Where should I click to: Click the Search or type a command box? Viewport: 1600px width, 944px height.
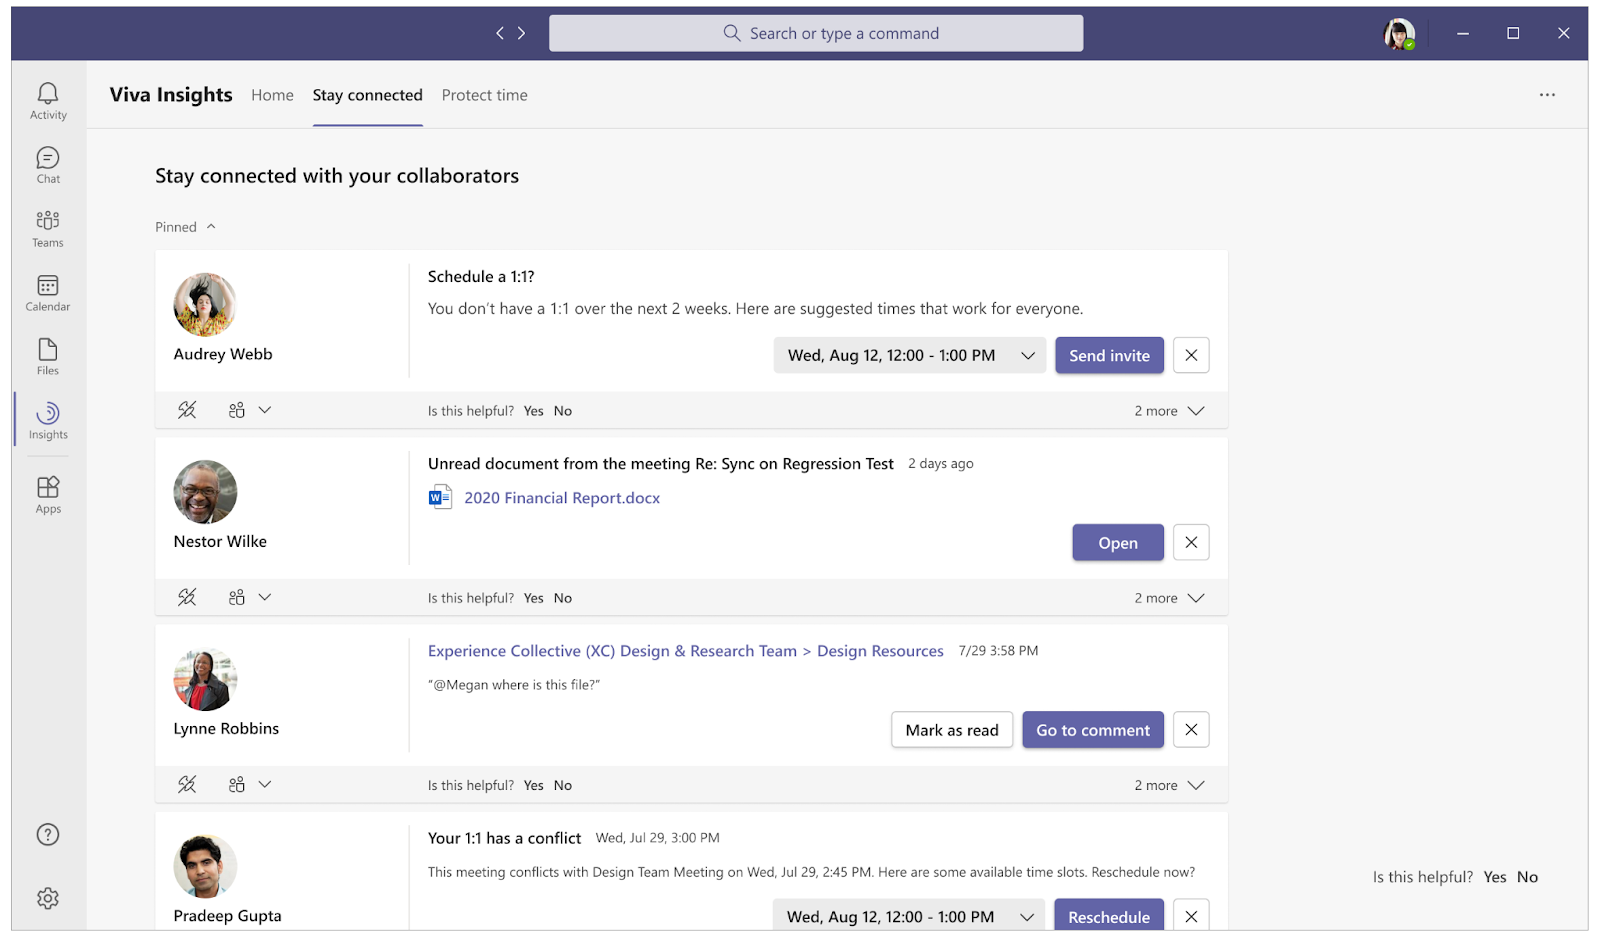(x=816, y=33)
